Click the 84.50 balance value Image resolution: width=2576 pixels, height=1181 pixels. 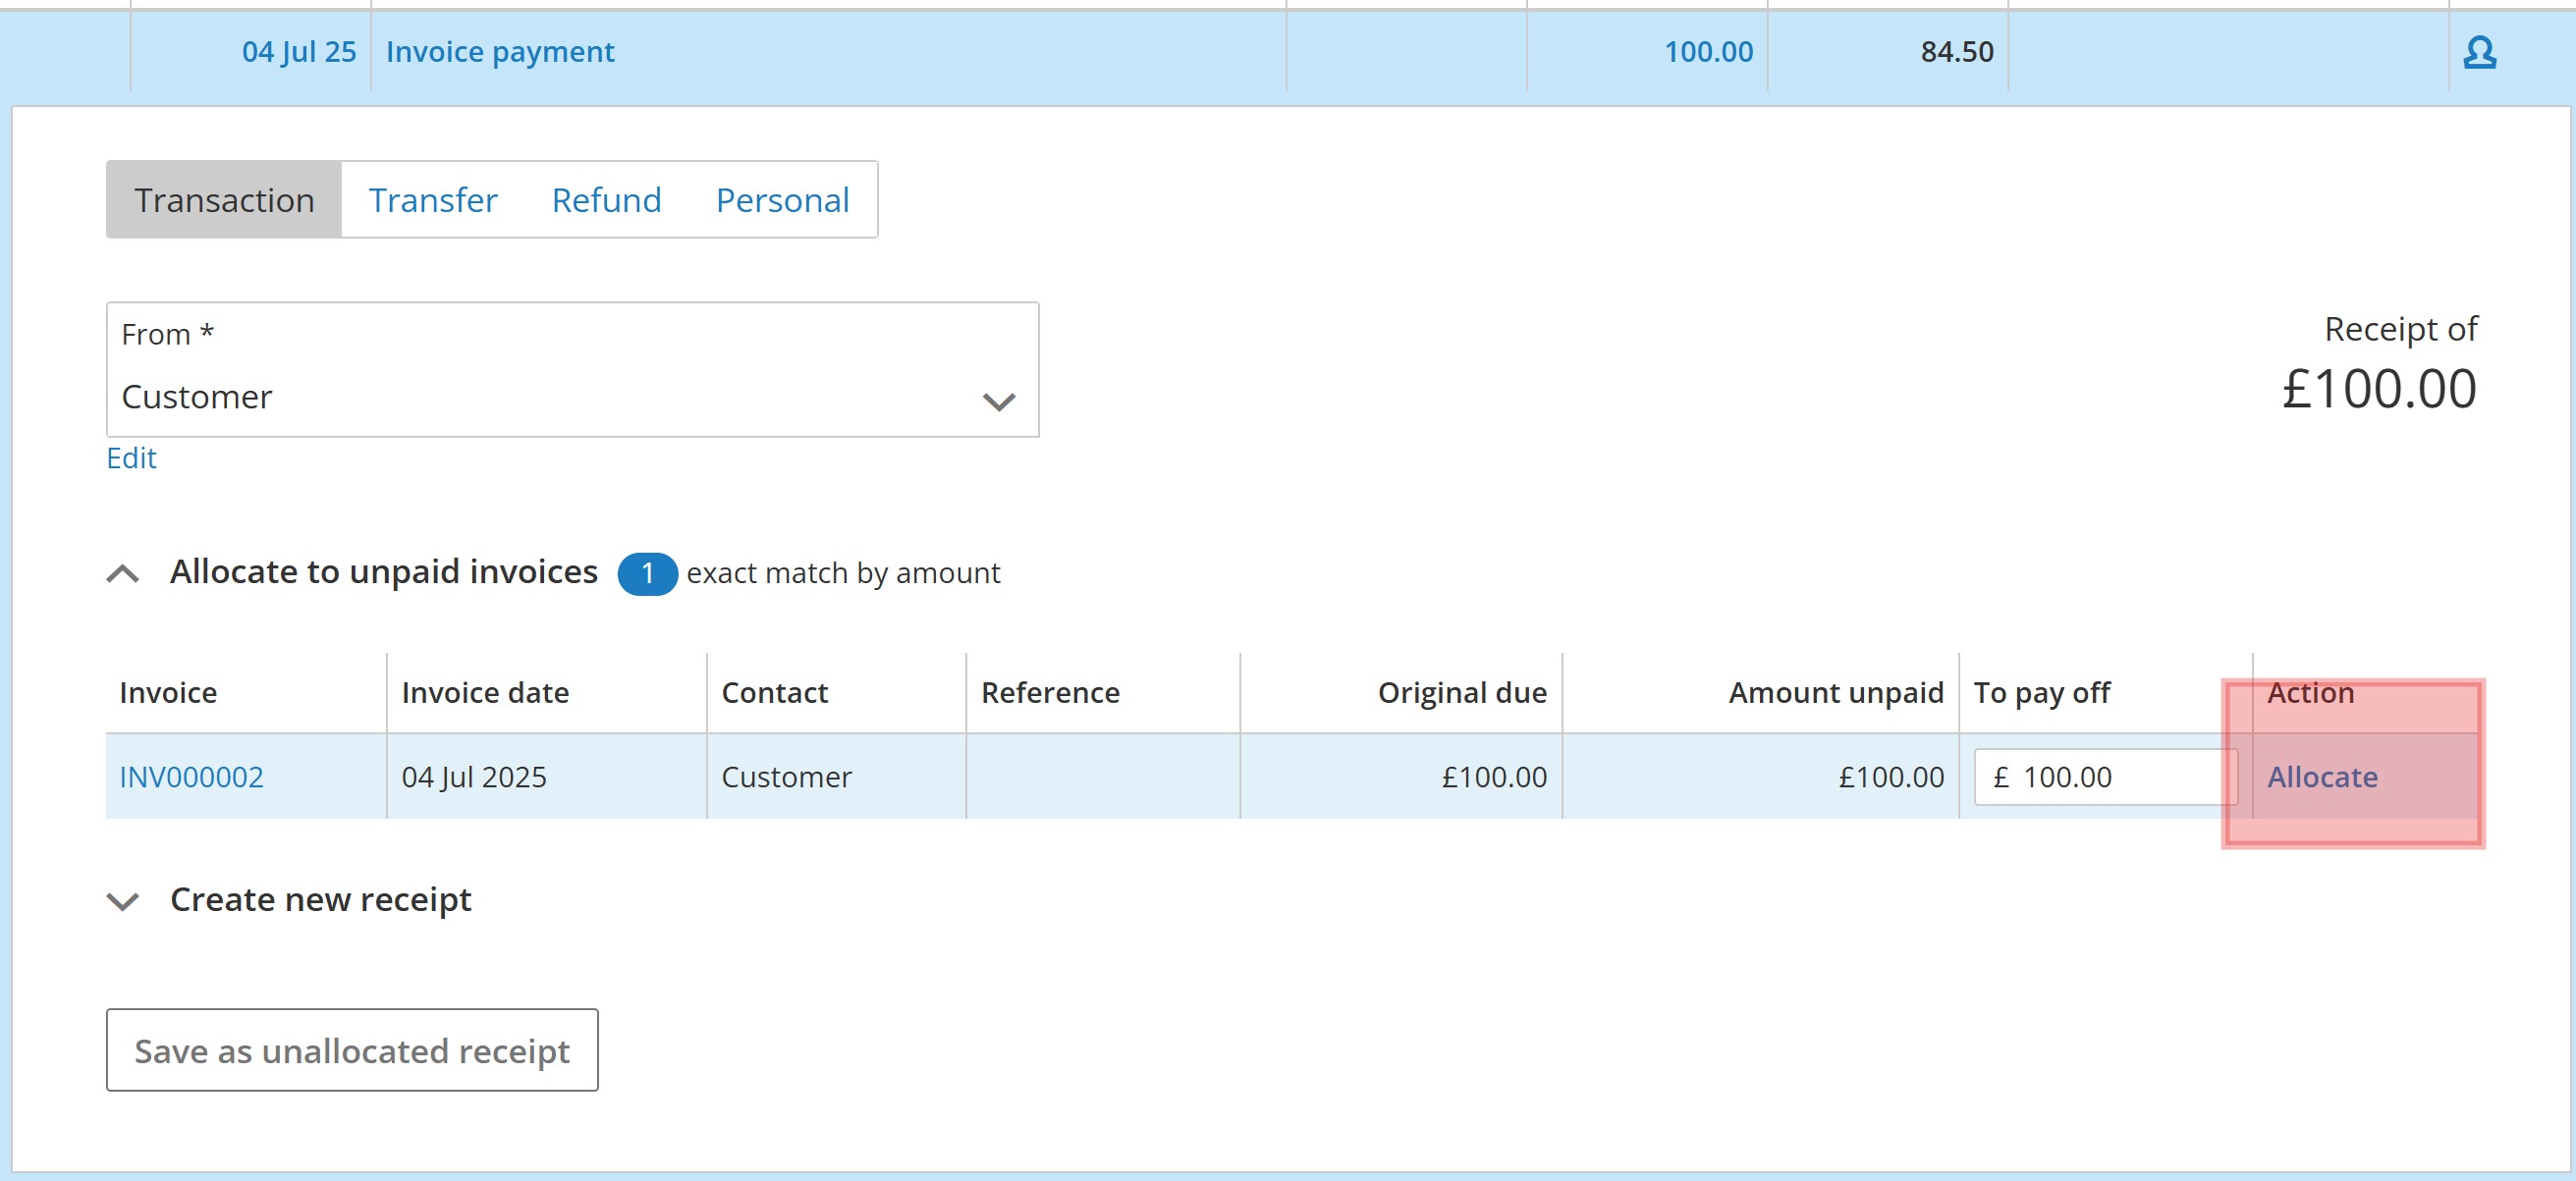point(1956,52)
